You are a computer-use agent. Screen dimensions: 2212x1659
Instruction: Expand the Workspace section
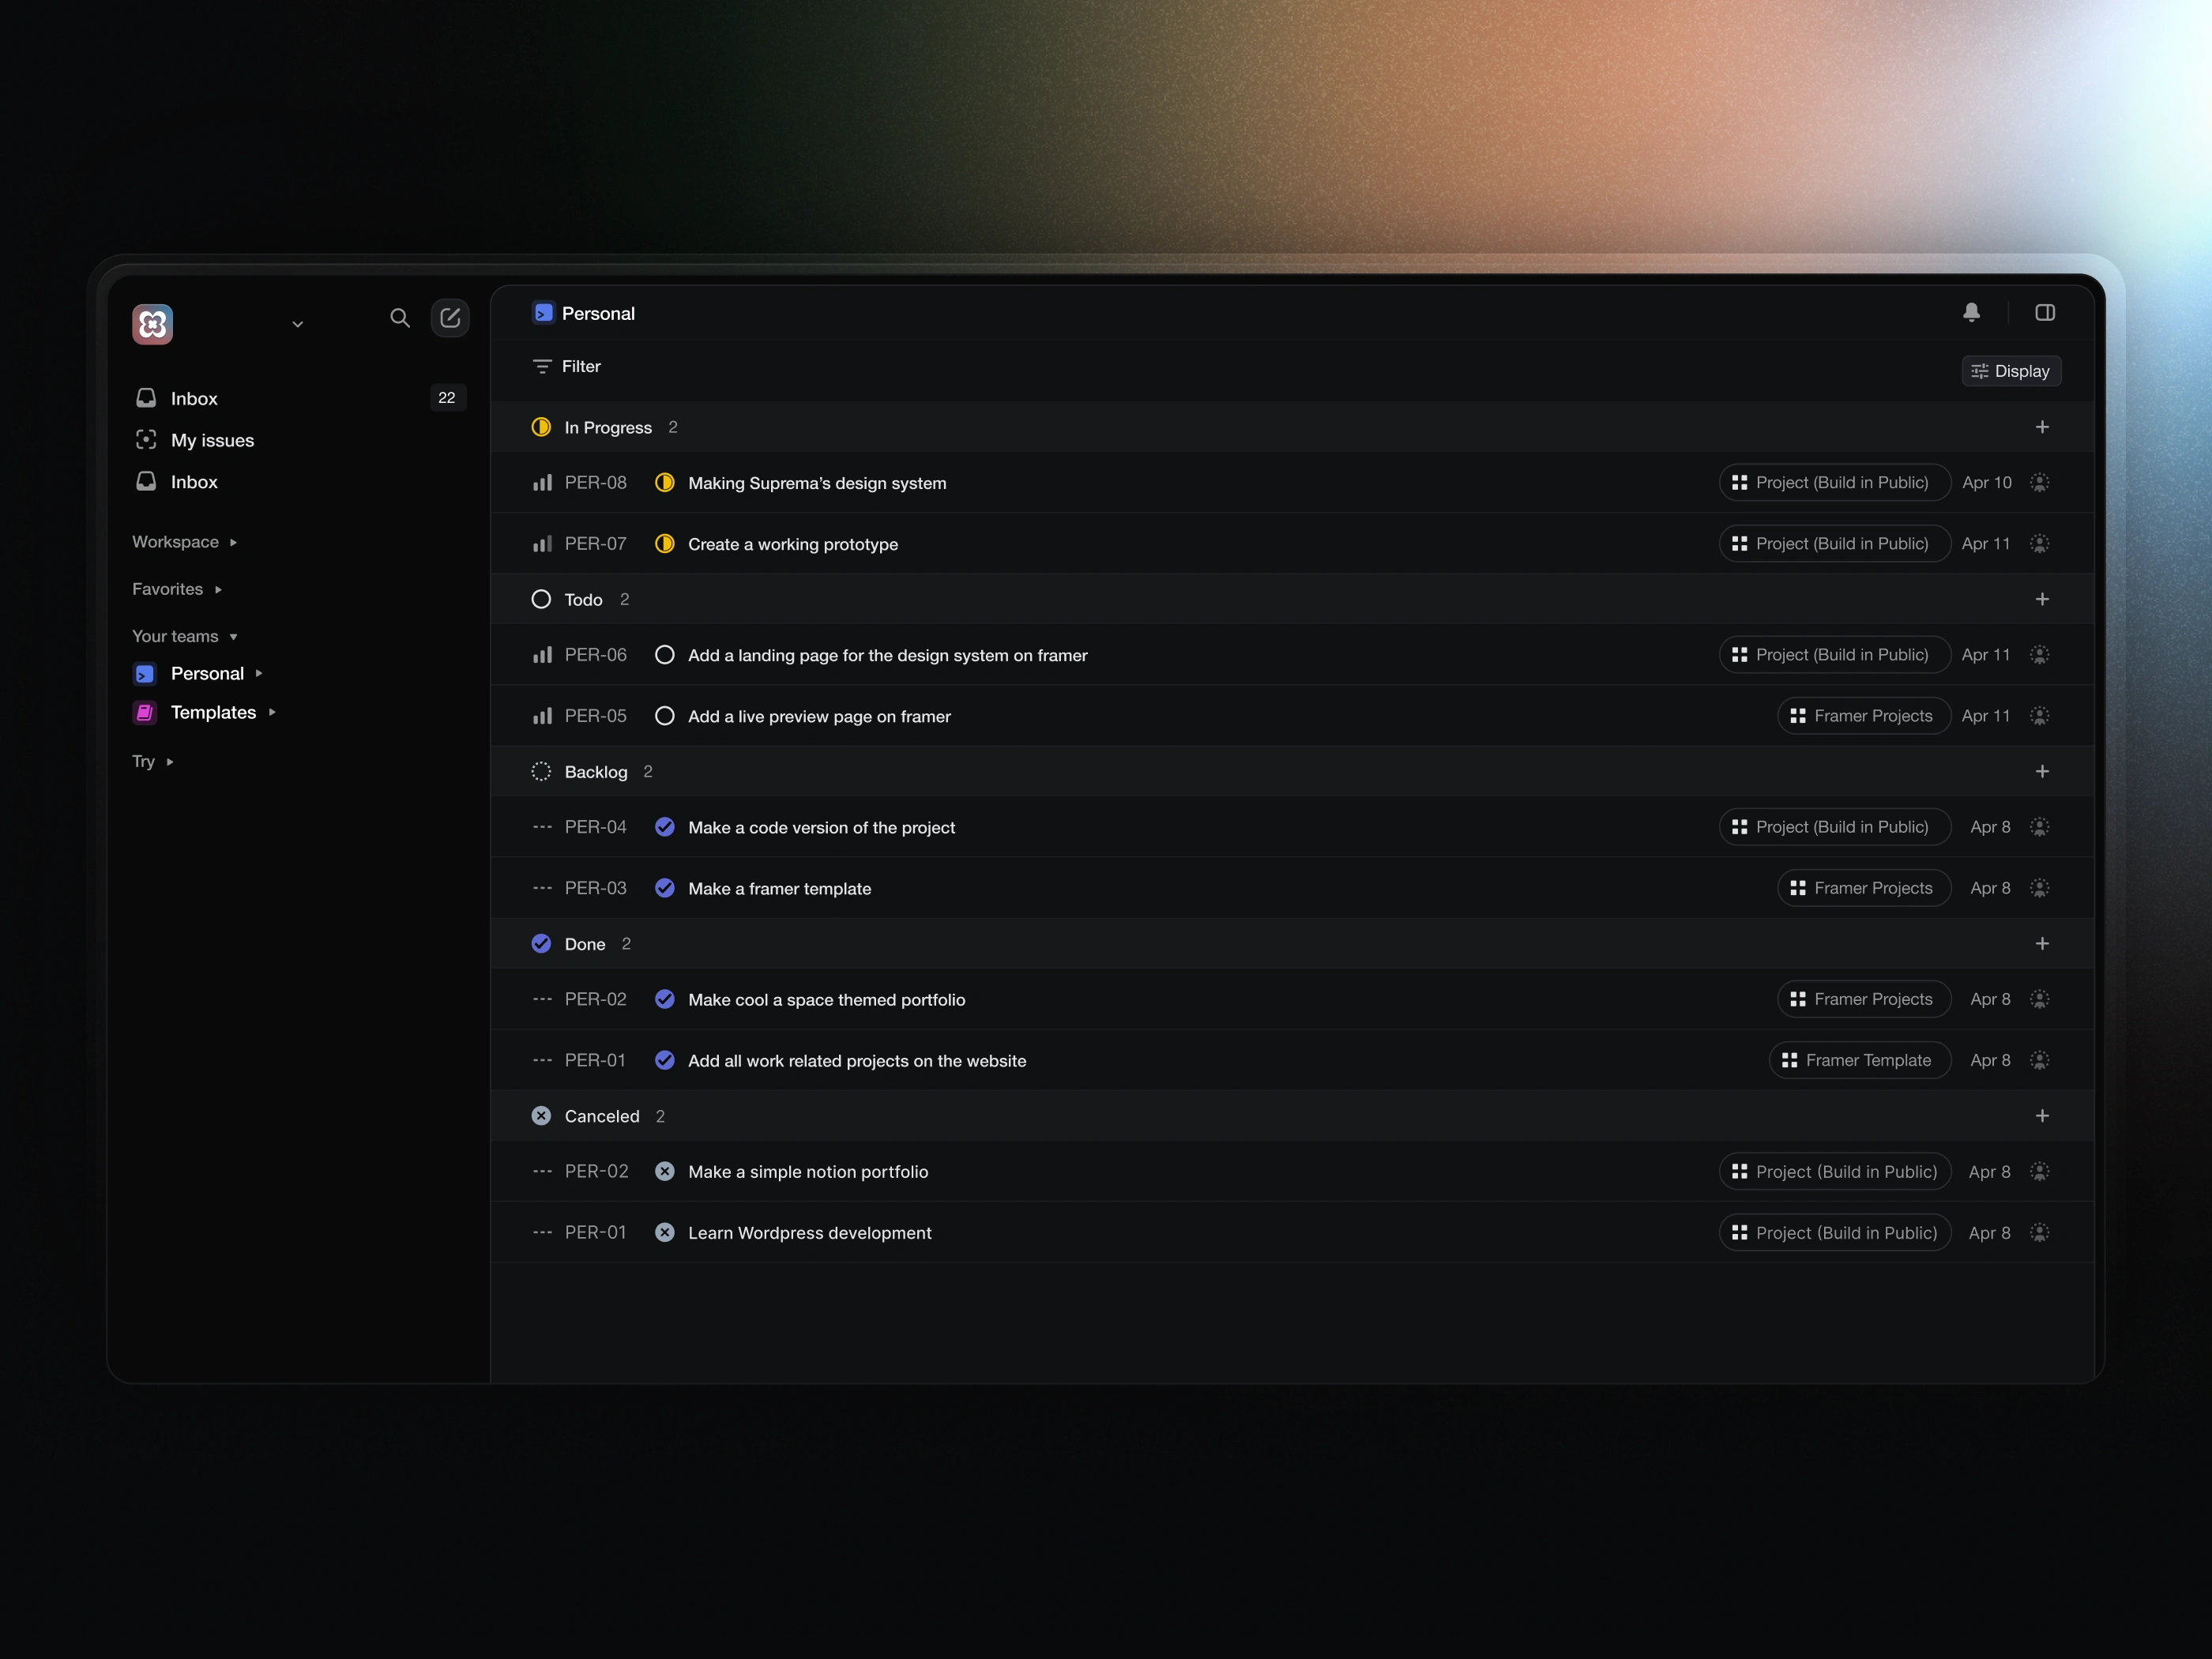[185, 542]
